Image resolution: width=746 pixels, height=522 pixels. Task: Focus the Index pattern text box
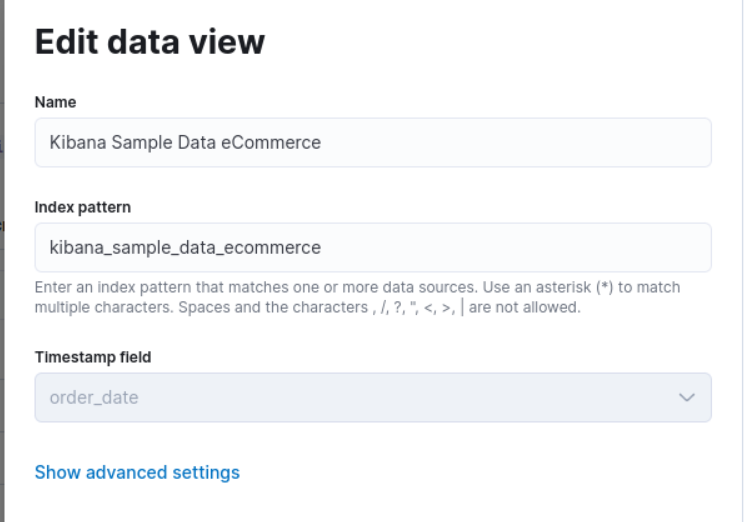click(372, 247)
